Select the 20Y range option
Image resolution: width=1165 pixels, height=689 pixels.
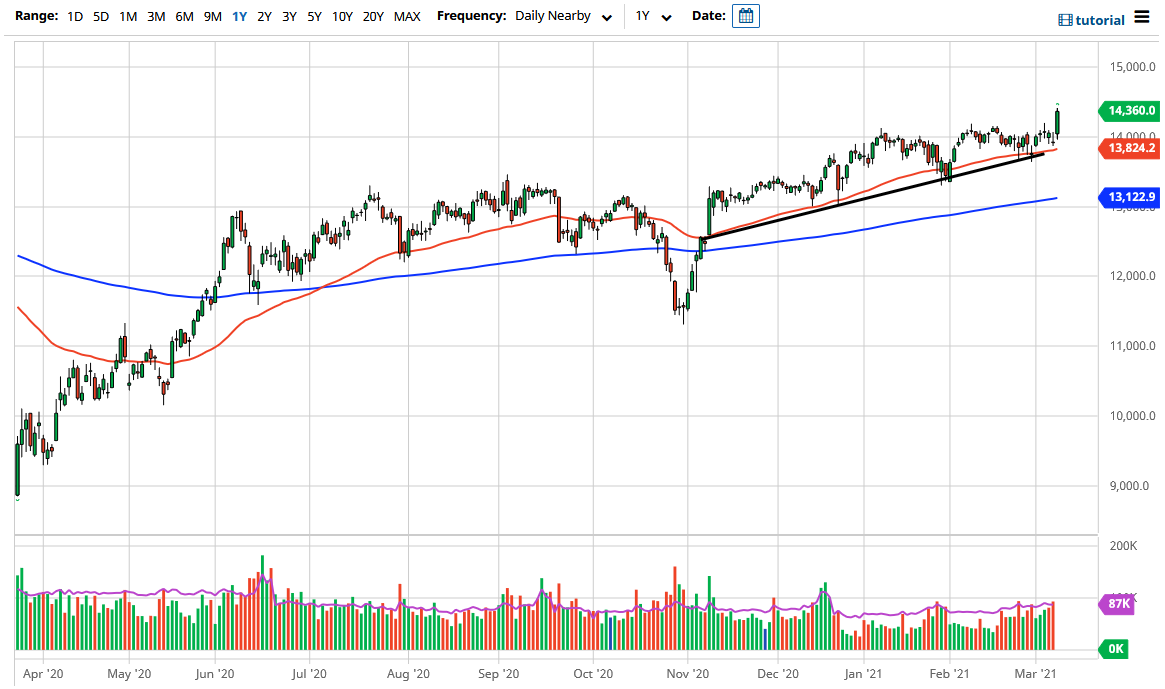(374, 16)
